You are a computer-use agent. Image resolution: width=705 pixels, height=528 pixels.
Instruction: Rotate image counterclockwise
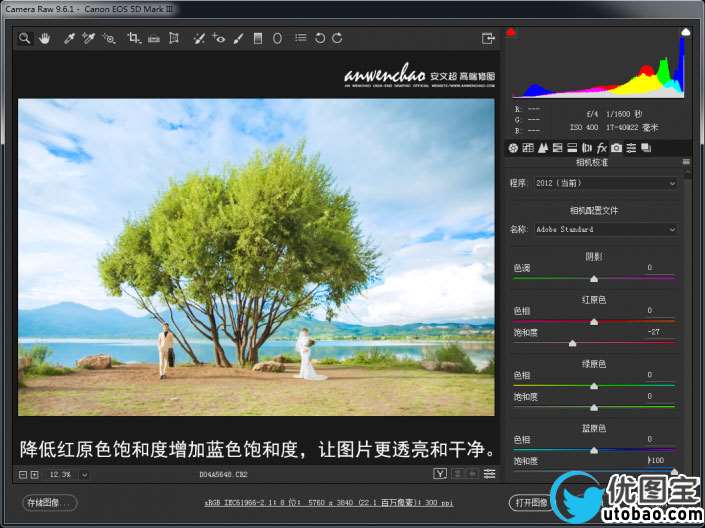[320, 39]
